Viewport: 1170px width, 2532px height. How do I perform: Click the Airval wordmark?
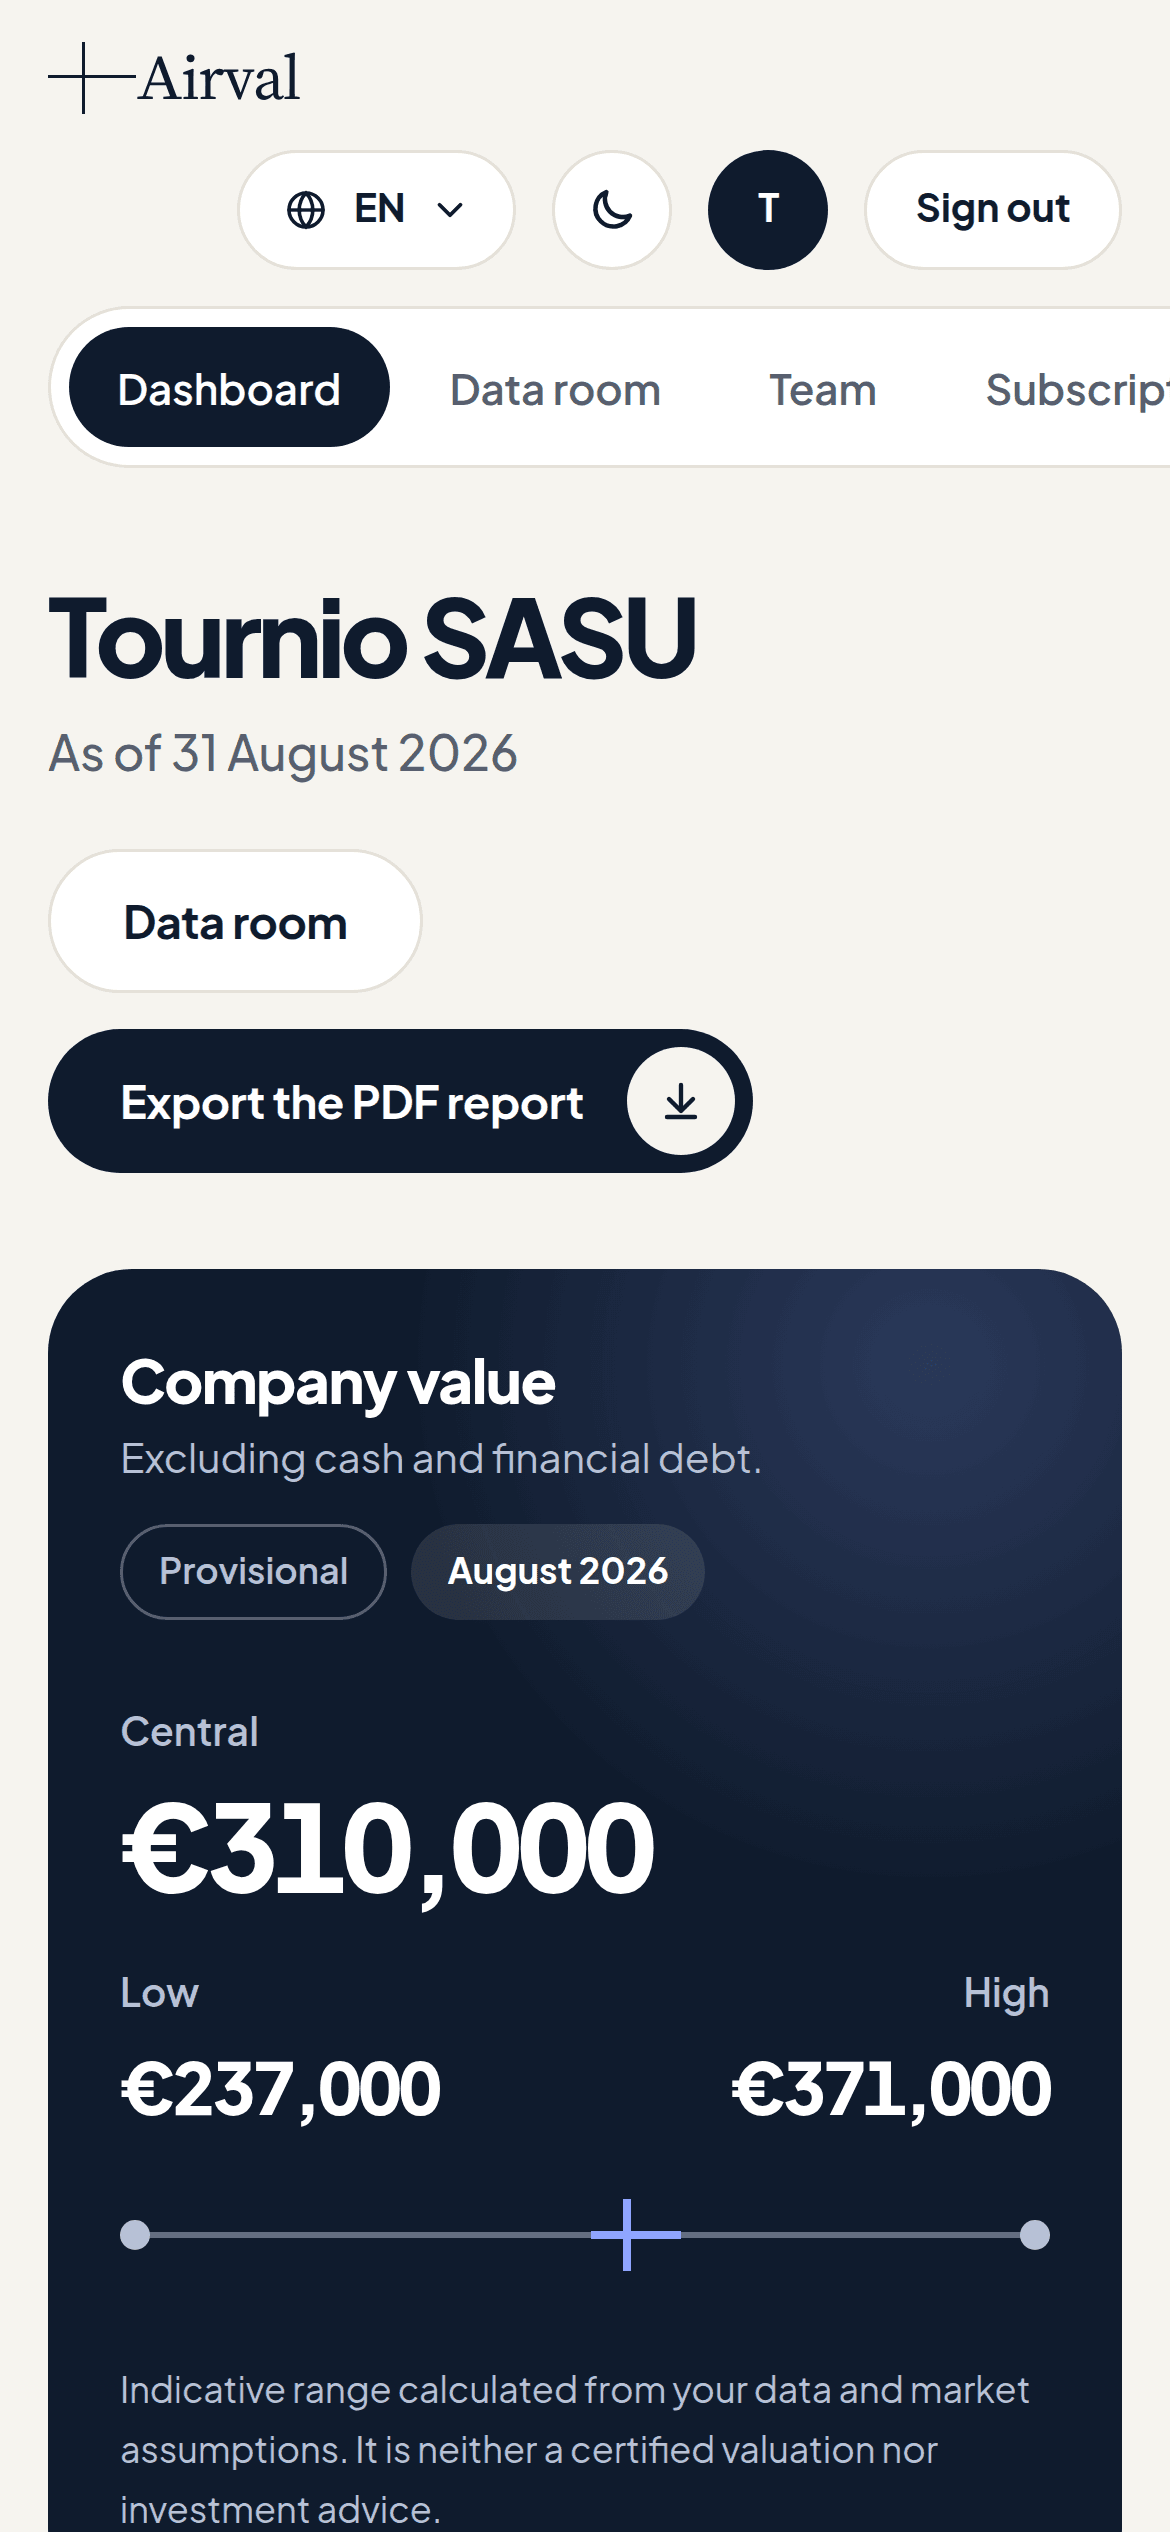coord(220,78)
